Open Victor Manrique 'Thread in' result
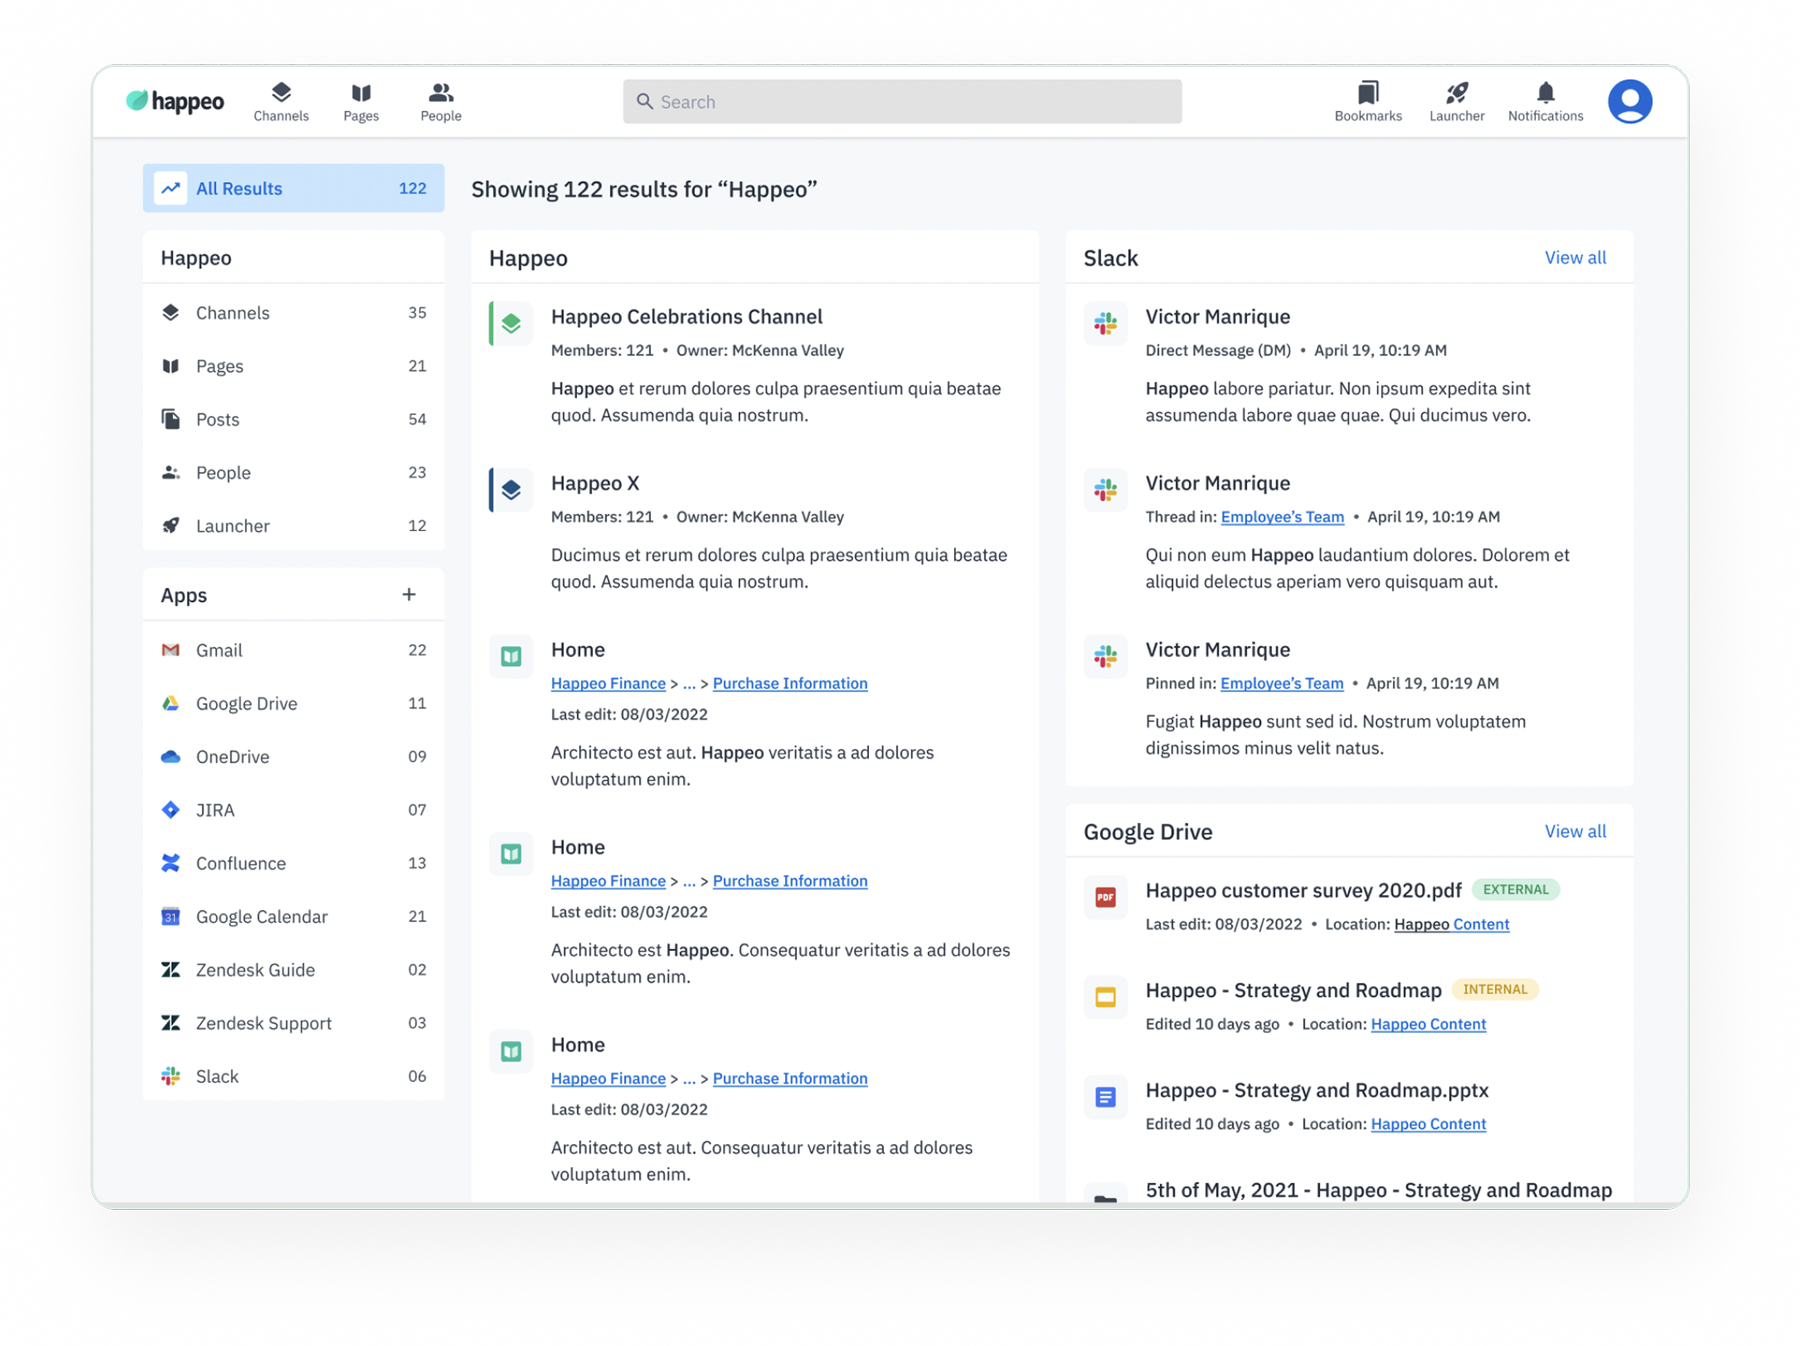The image size is (1800, 1346). pos(1217,483)
